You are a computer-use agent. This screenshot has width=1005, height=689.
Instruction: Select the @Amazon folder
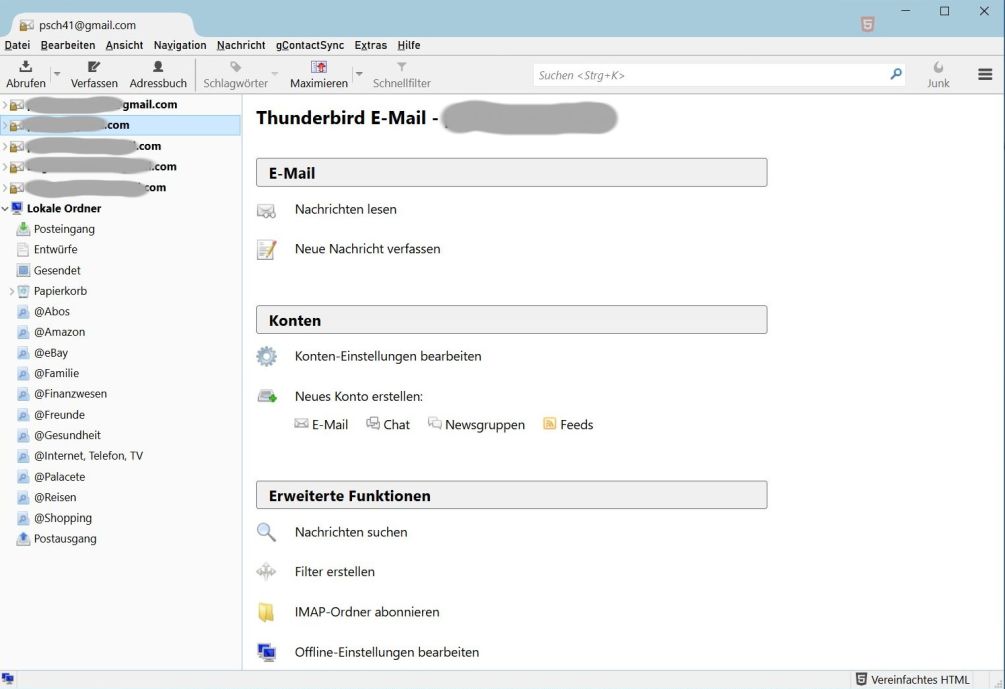tap(60, 332)
